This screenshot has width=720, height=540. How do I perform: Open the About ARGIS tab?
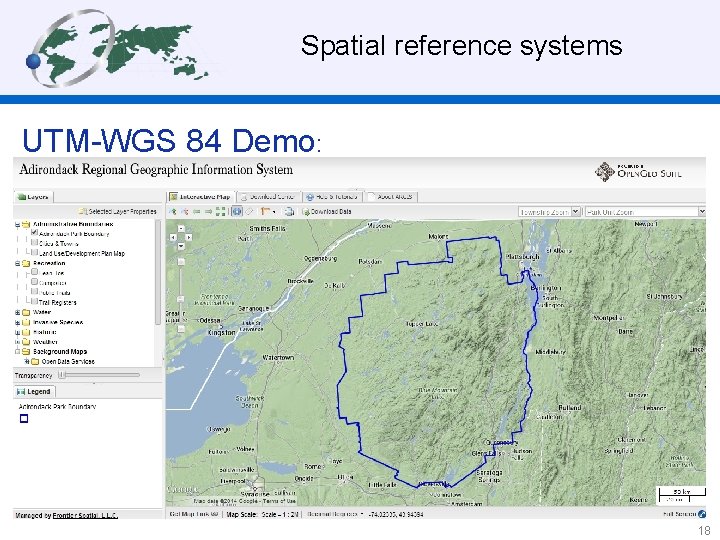[391, 197]
